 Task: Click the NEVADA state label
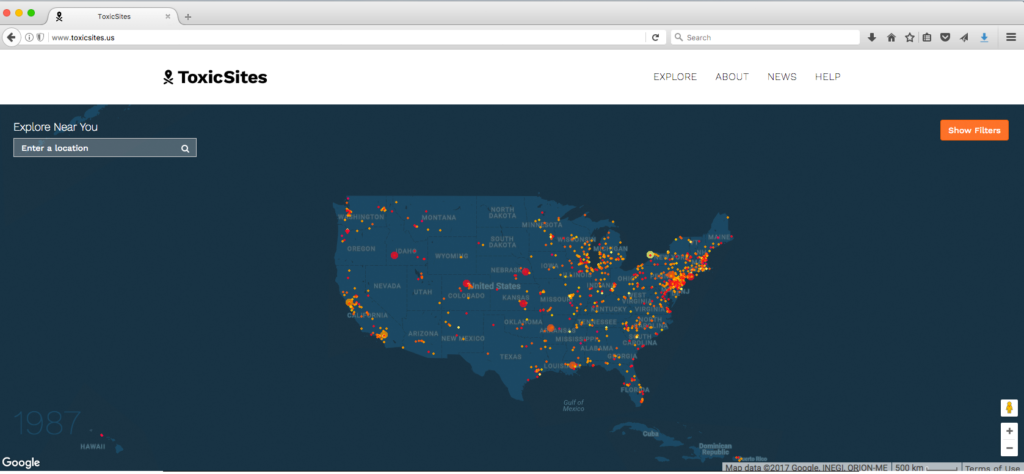387,286
